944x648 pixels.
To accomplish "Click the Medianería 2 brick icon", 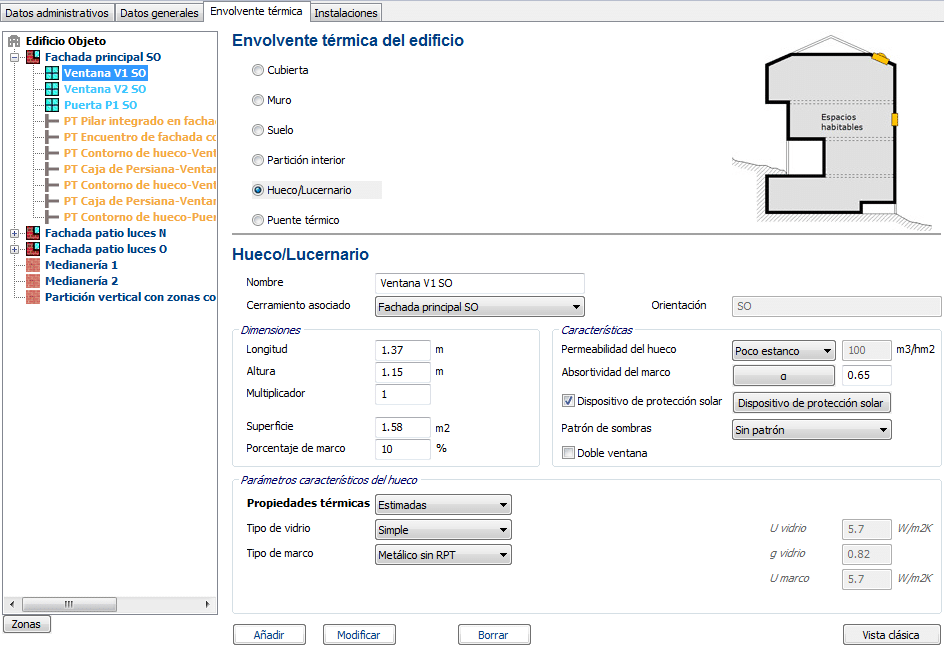I will (x=33, y=281).
